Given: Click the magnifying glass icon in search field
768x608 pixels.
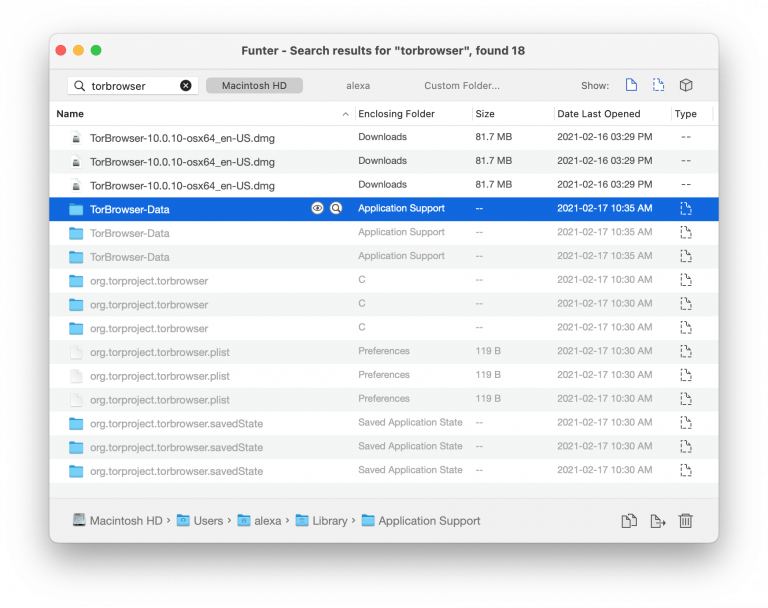Looking at the screenshot, I should click(x=79, y=86).
